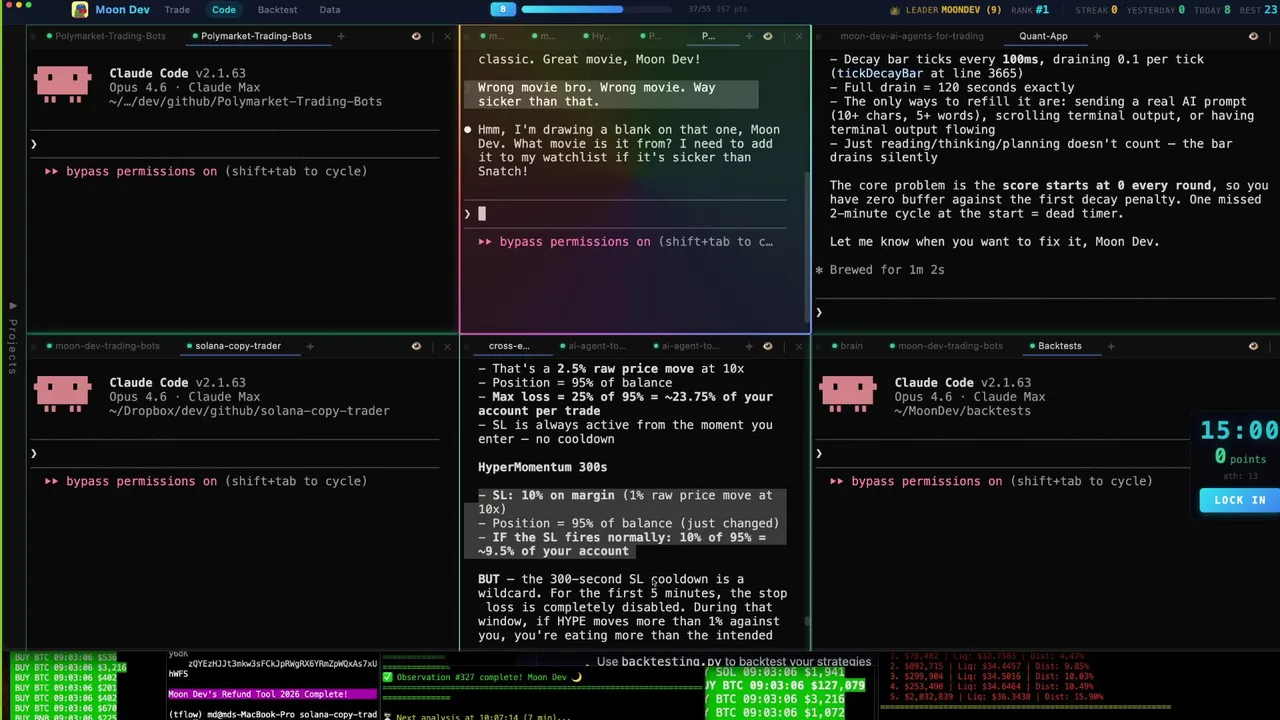Screen dimensions: 1280x720
Task: Select the Backtests tab
Action: [x=1059, y=346]
